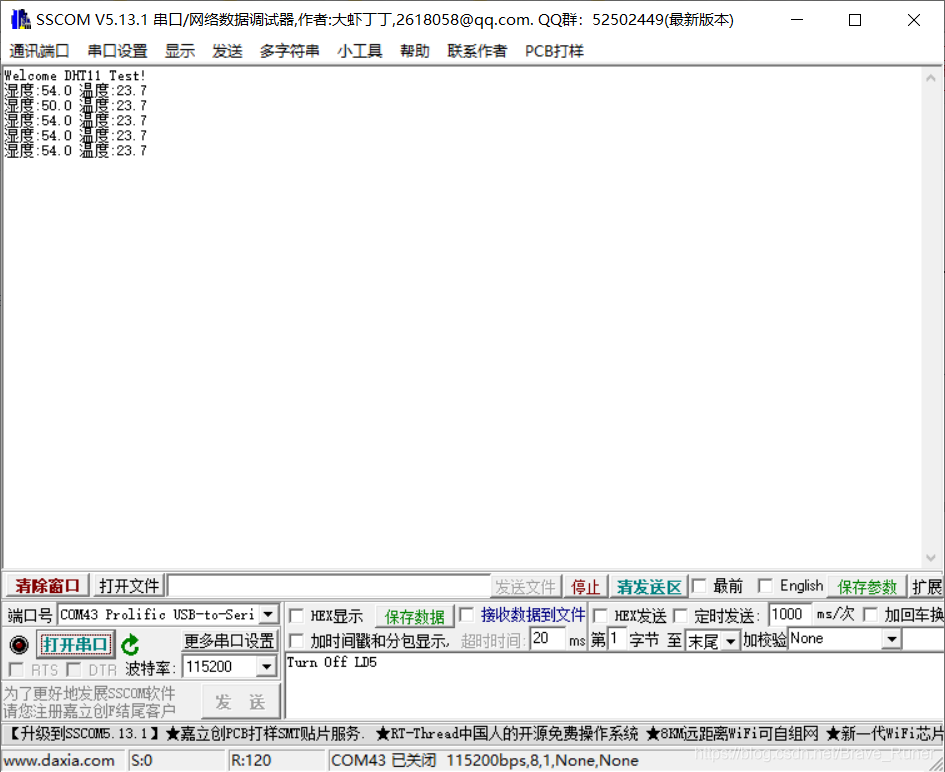
Task: Open the 通讯端口 menu
Action: click(x=39, y=51)
